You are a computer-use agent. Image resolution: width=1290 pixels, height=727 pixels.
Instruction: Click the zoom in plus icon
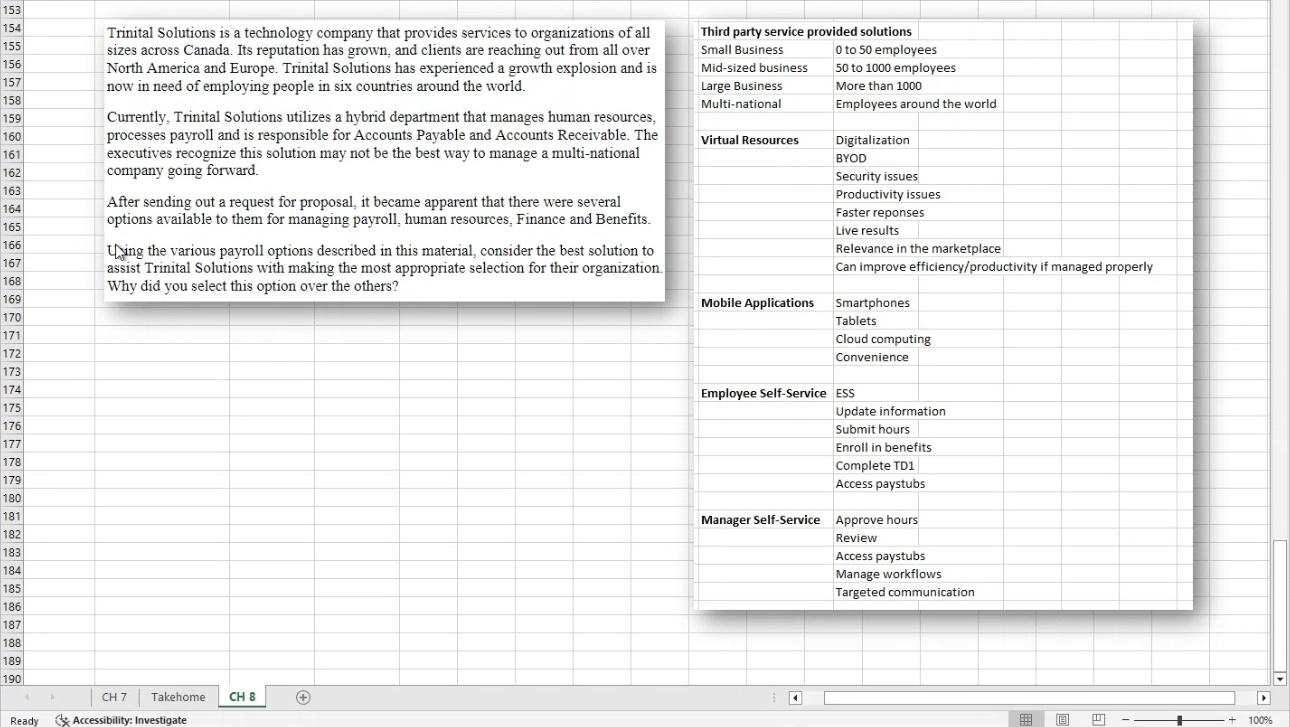pyautogui.click(x=1232, y=720)
